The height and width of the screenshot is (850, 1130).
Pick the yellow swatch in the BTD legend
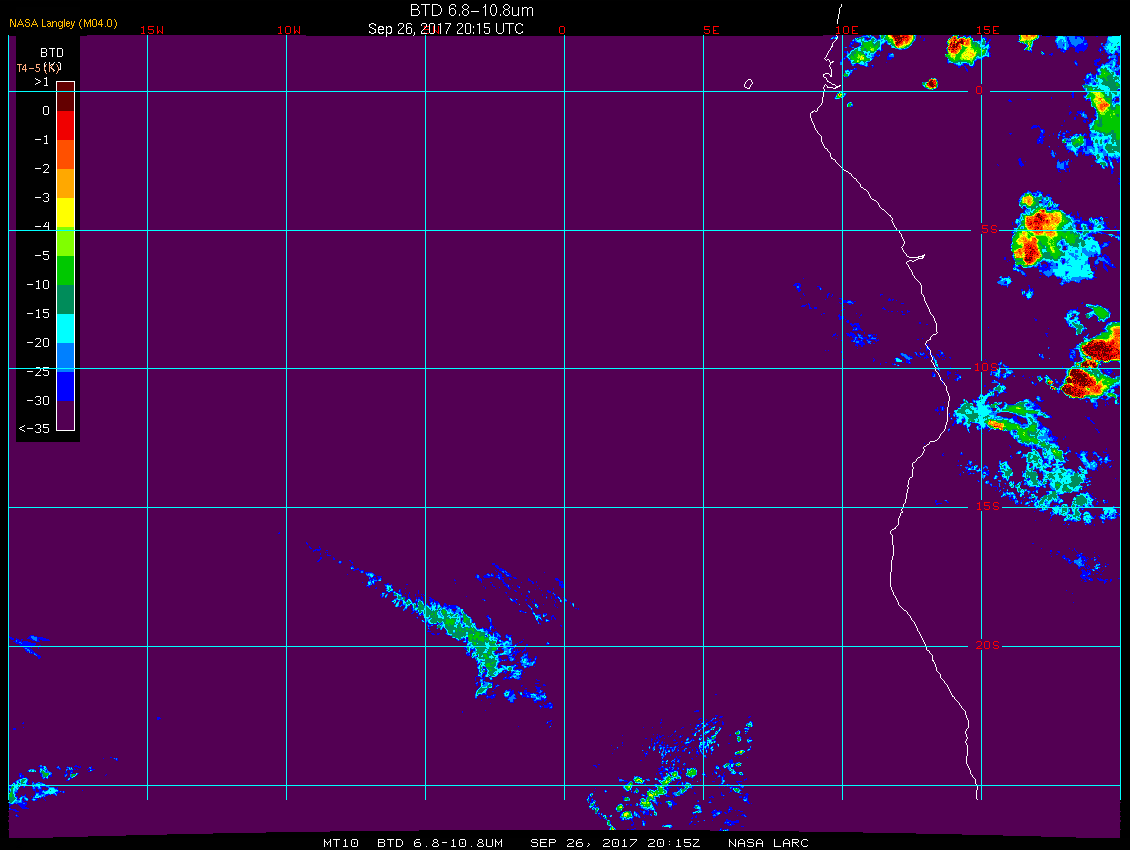tap(66, 213)
